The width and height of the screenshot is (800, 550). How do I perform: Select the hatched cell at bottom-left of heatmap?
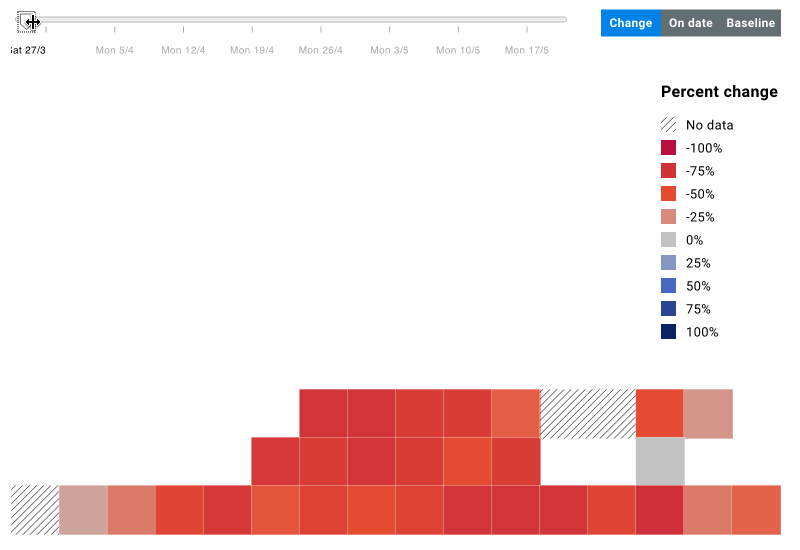tap(35, 510)
